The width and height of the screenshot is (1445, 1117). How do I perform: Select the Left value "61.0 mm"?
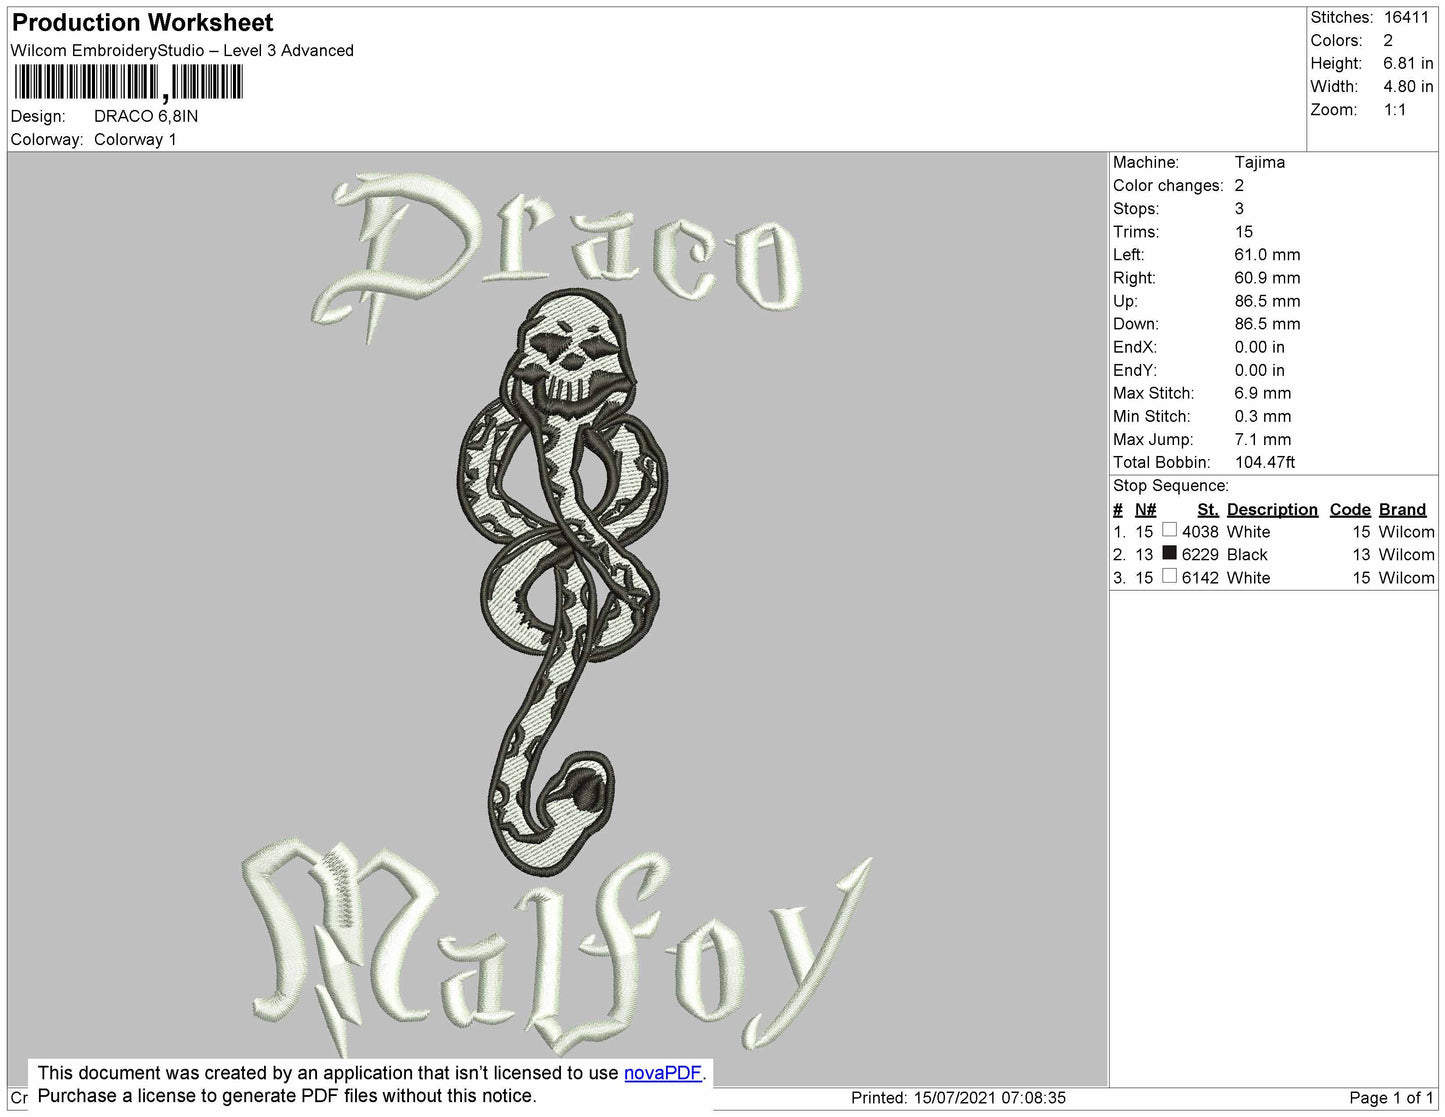(x=1267, y=254)
